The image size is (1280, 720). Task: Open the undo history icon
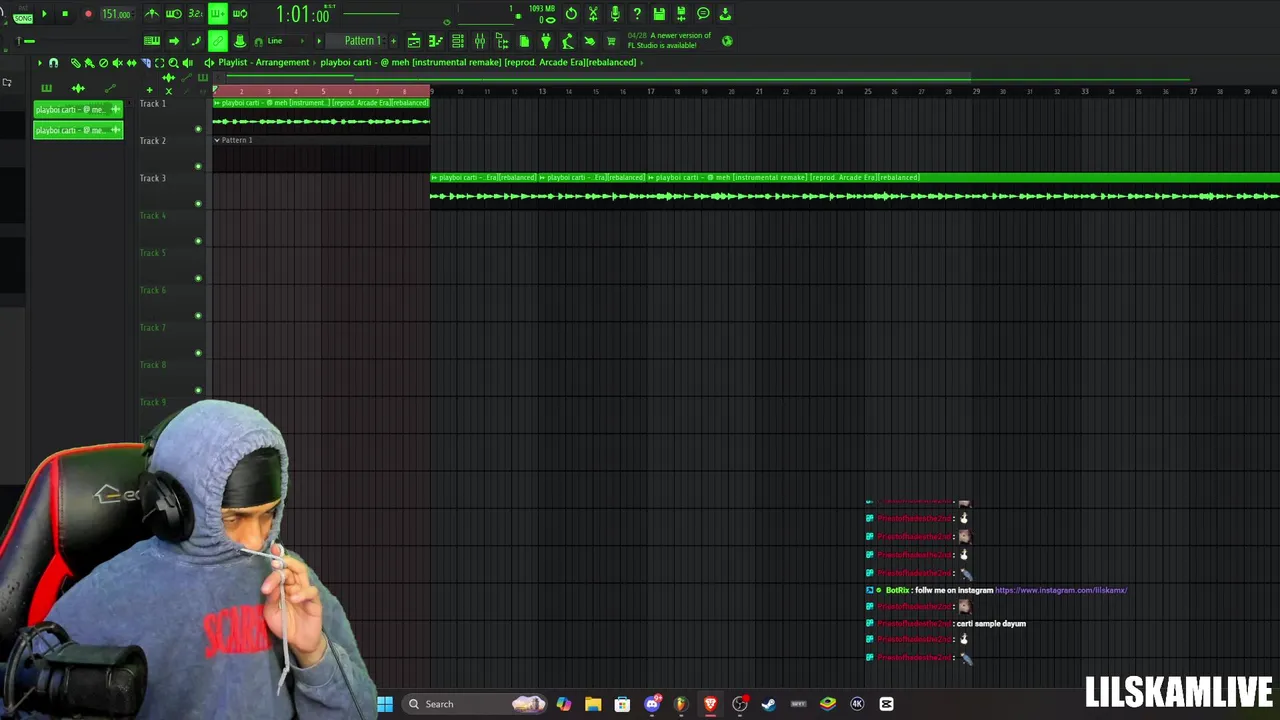571,14
